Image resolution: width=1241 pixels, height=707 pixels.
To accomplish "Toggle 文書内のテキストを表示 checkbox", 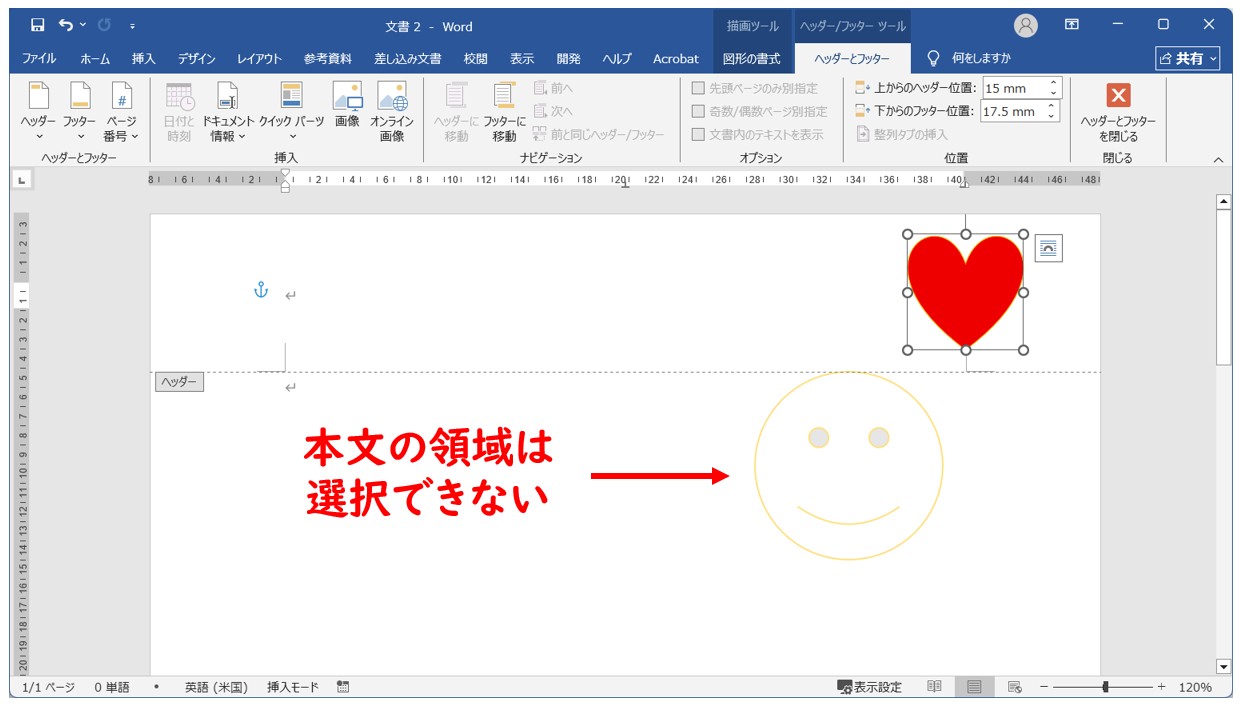I will (698, 134).
